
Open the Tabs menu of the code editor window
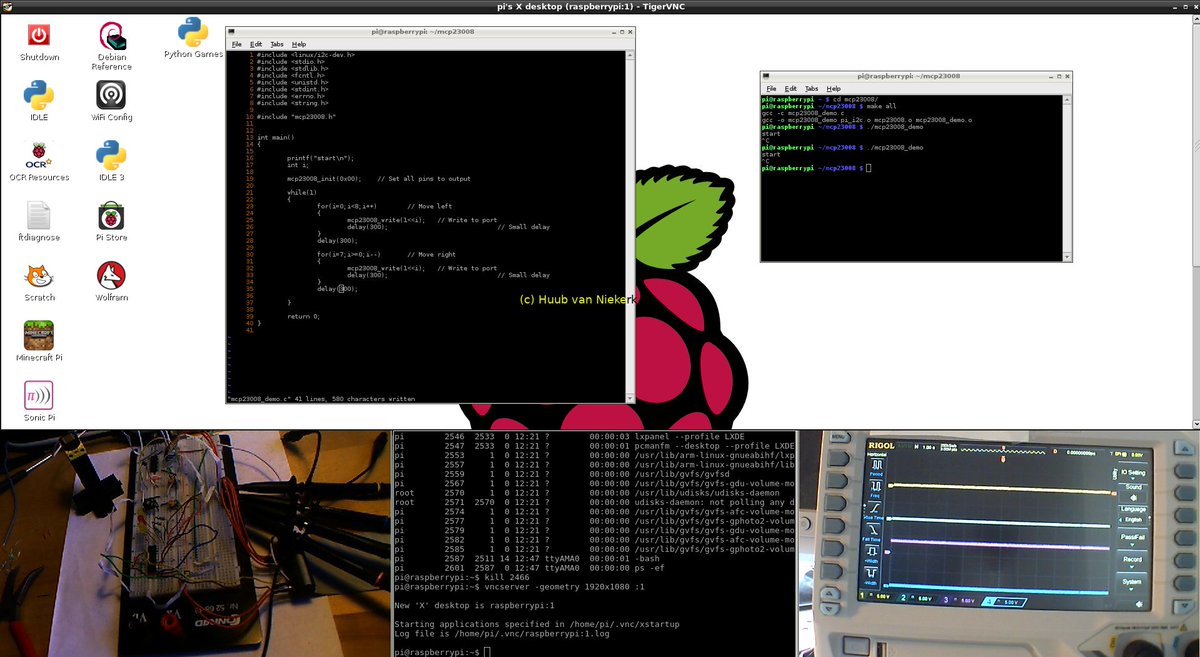click(x=276, y=44)
